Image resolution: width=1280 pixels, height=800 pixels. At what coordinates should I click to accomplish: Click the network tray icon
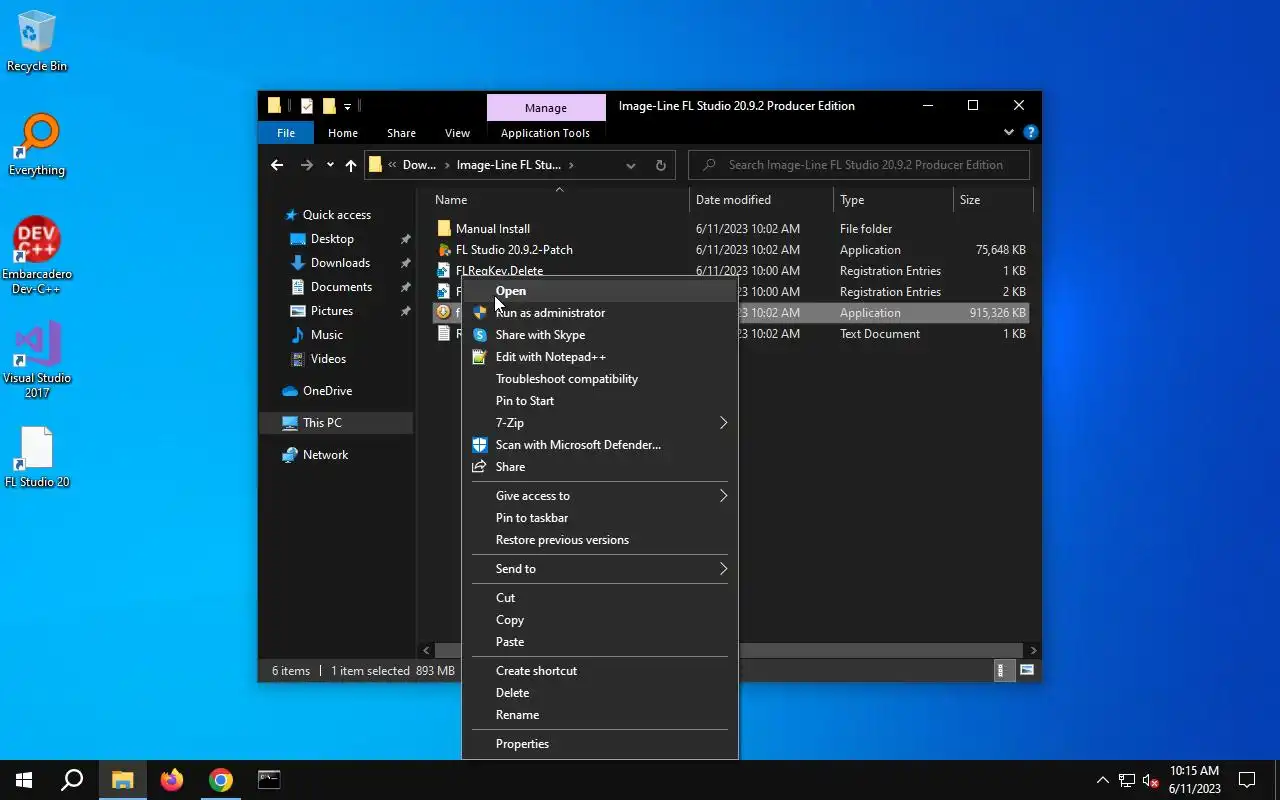coord(1127,780)
